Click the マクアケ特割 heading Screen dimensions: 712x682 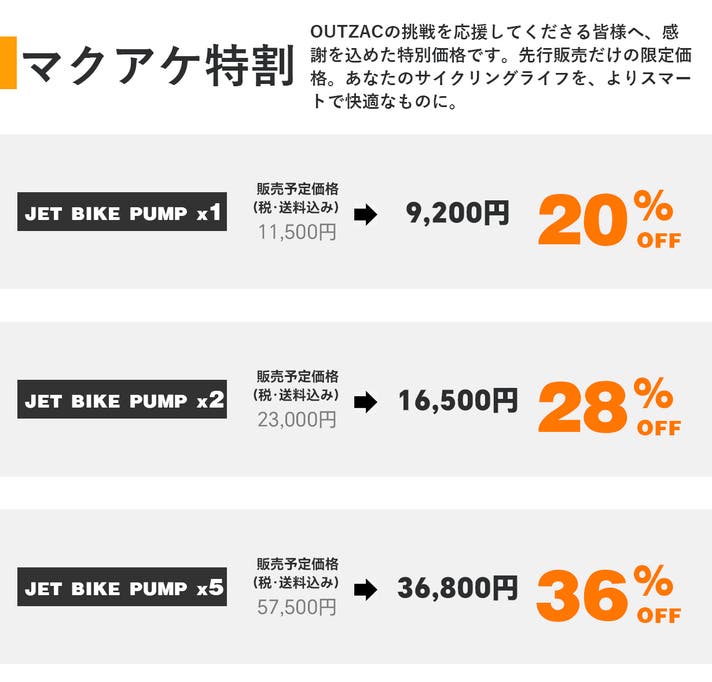click(x=158, y=66)
